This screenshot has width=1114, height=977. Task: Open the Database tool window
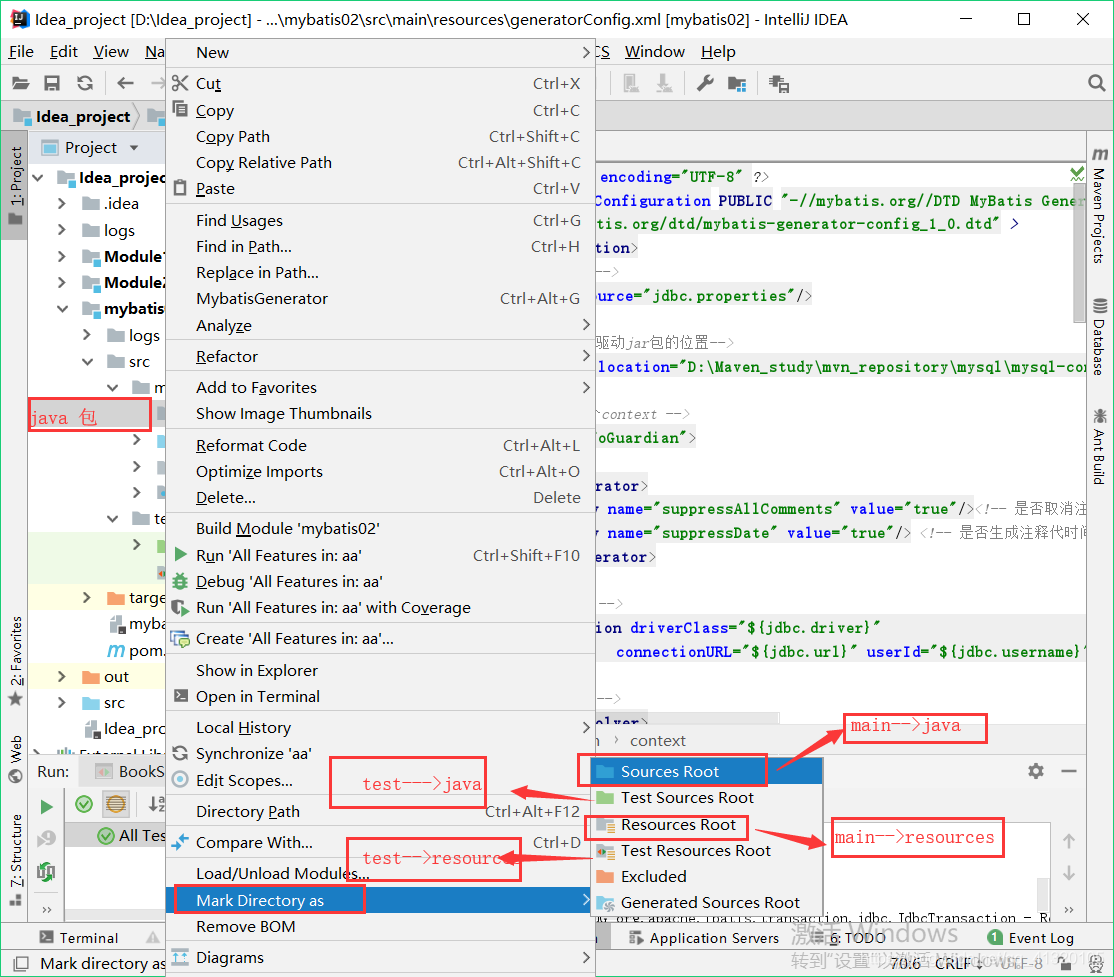pos(1099,337)
